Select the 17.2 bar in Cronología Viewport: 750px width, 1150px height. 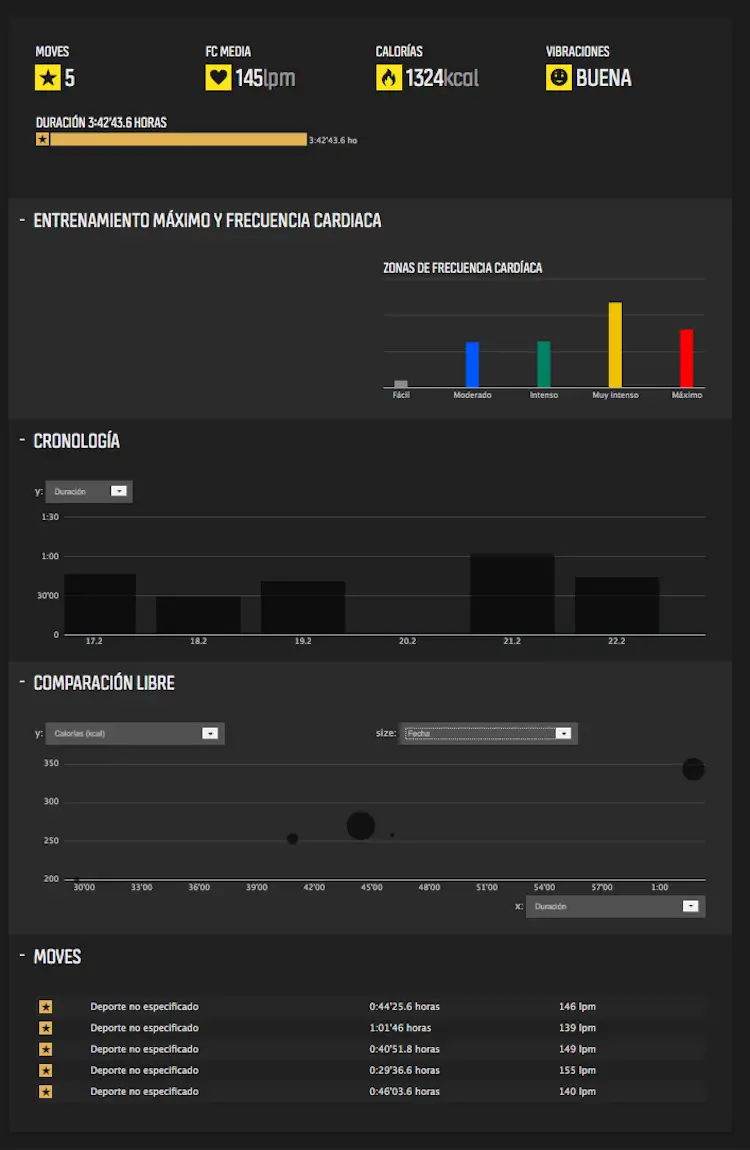click(x=100, y=604)
